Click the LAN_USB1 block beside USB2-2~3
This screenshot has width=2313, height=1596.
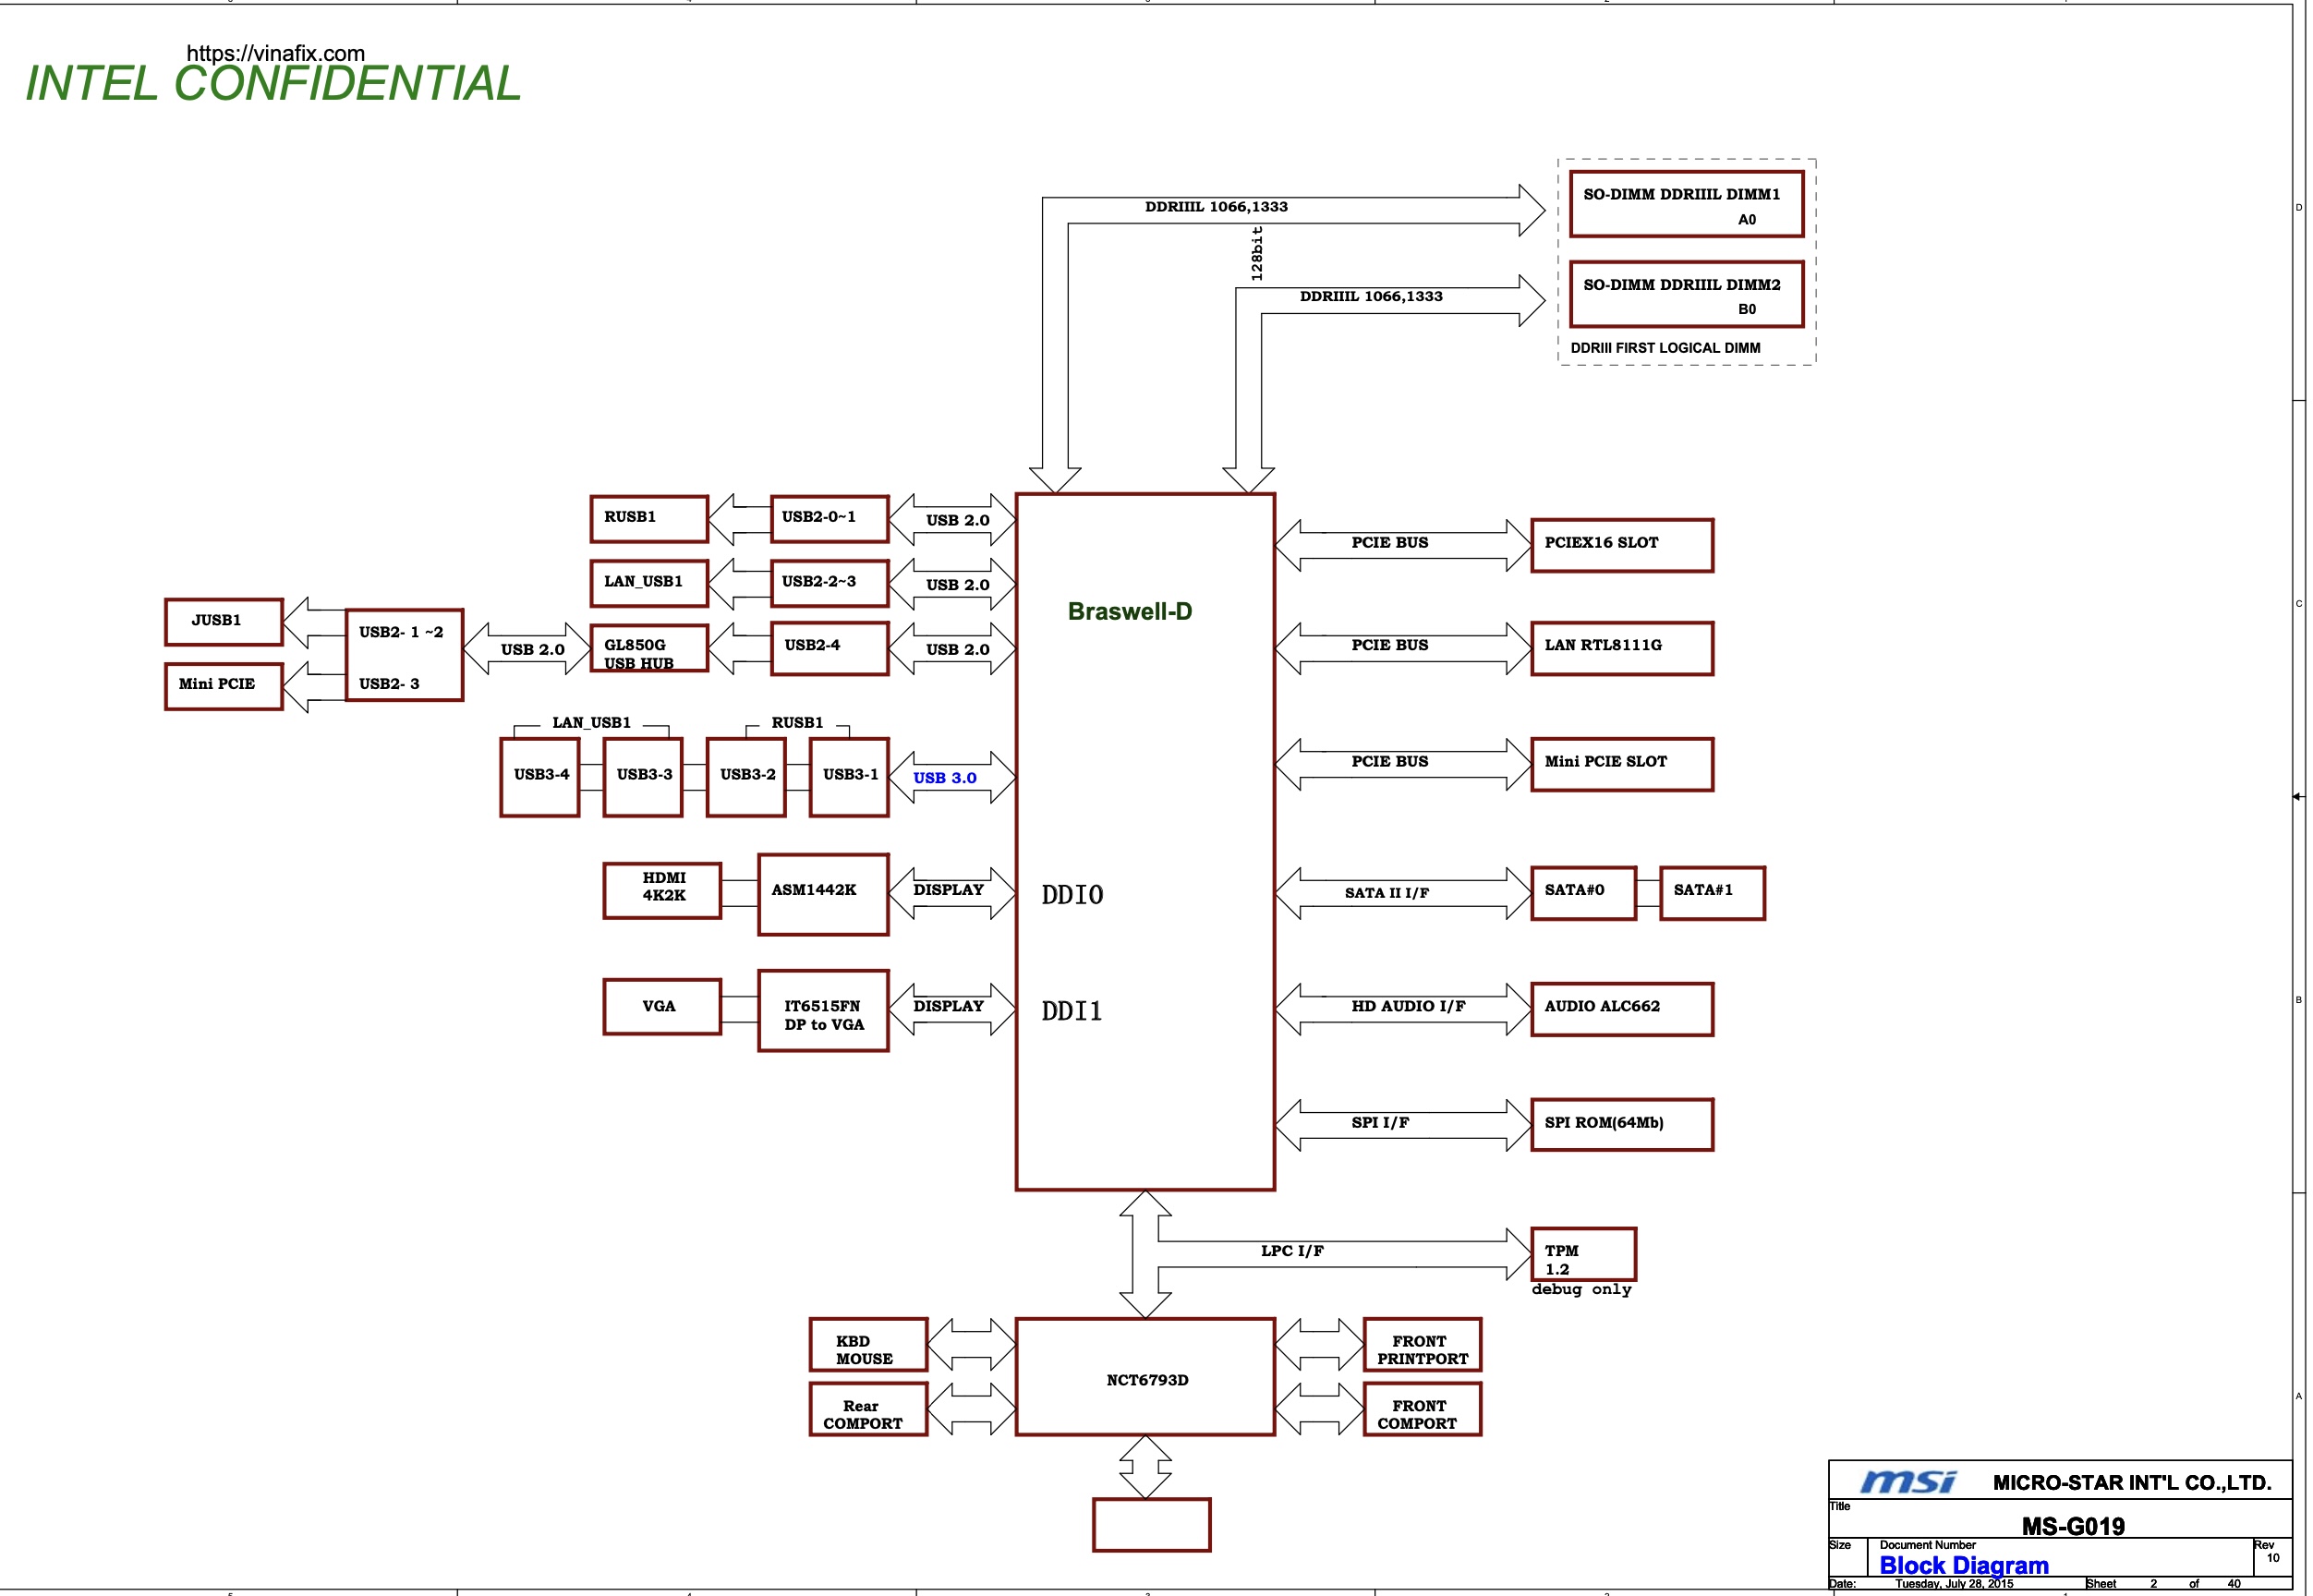point(649,583)
